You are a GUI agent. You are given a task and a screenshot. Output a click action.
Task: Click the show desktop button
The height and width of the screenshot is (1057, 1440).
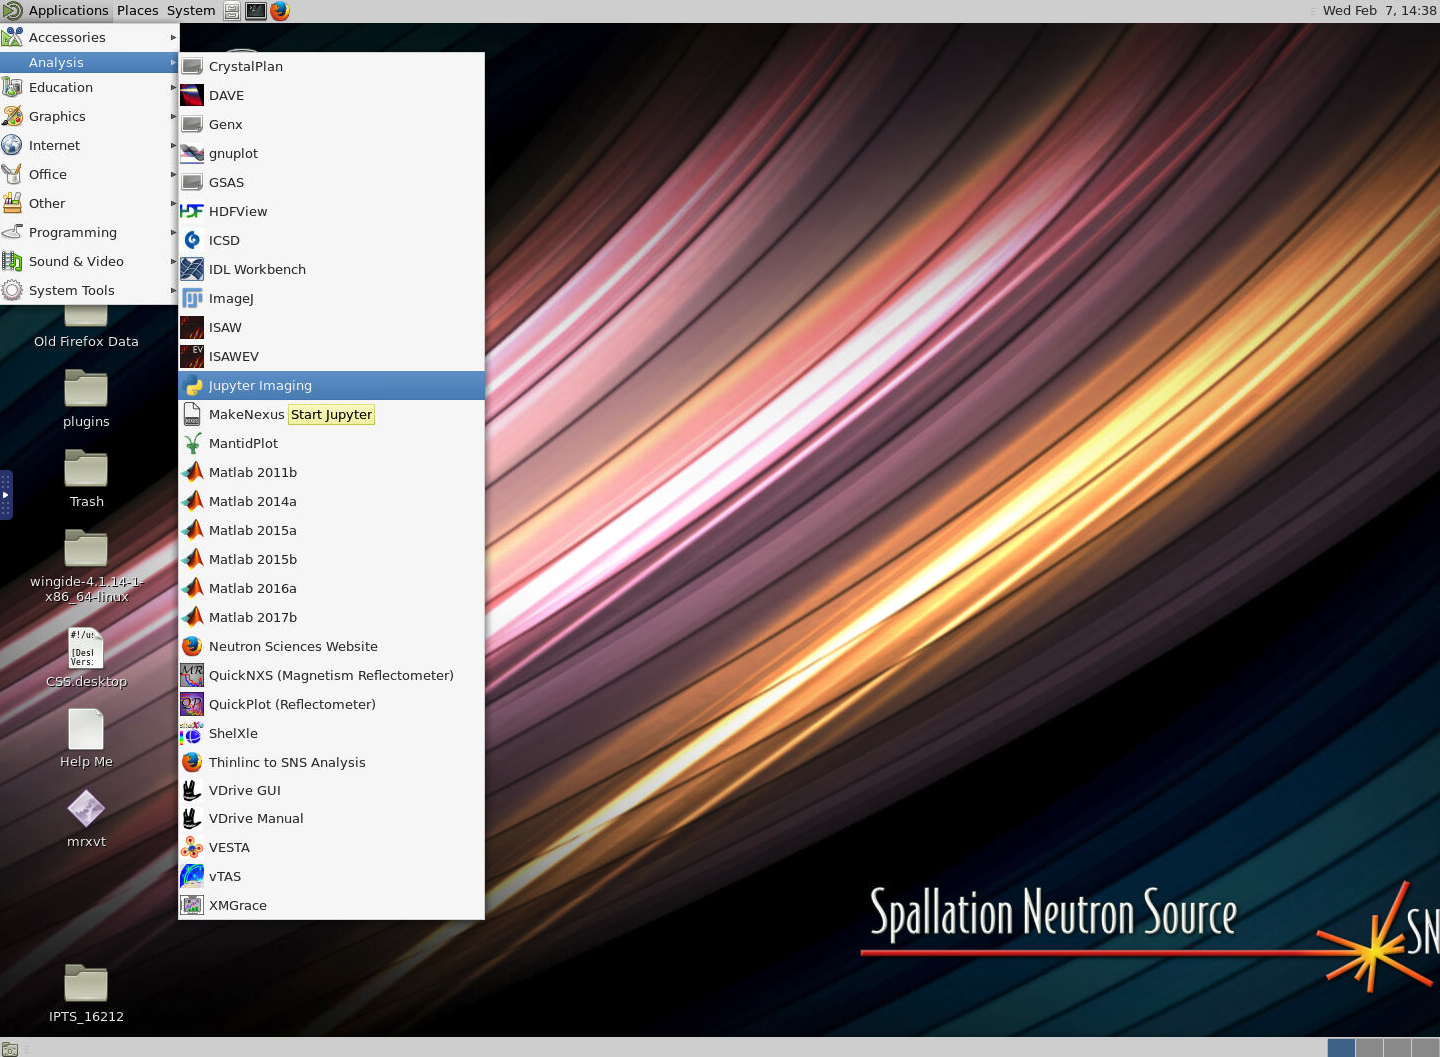point(9,1049)
